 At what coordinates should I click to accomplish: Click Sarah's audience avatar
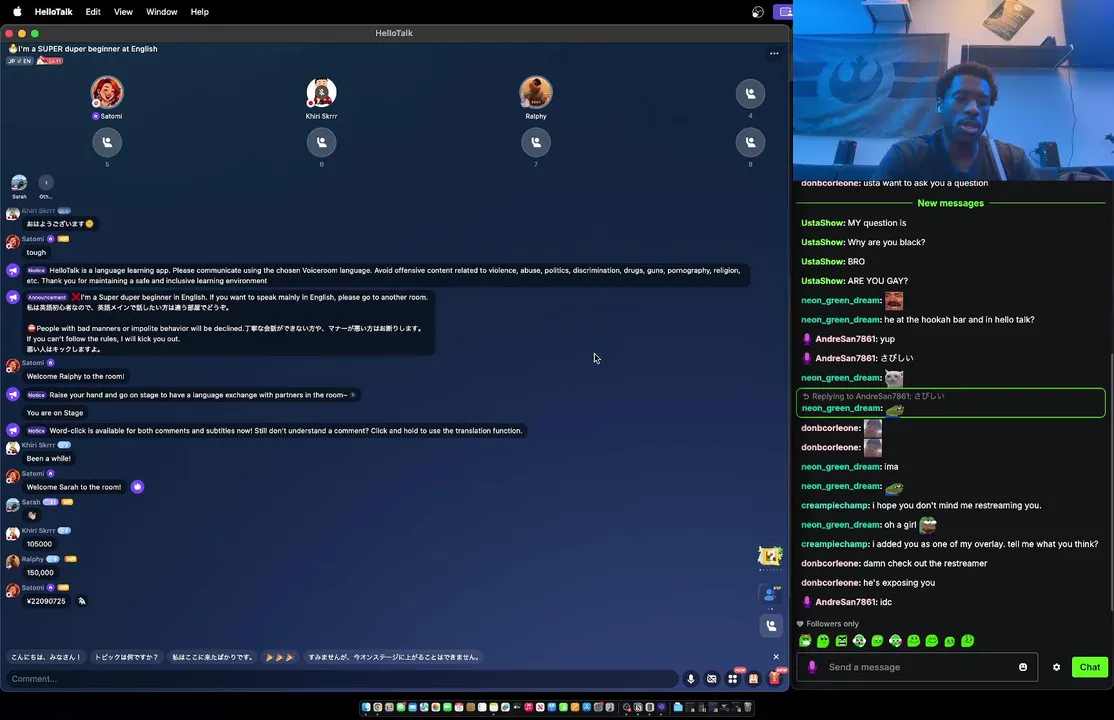tap(19, 183)
